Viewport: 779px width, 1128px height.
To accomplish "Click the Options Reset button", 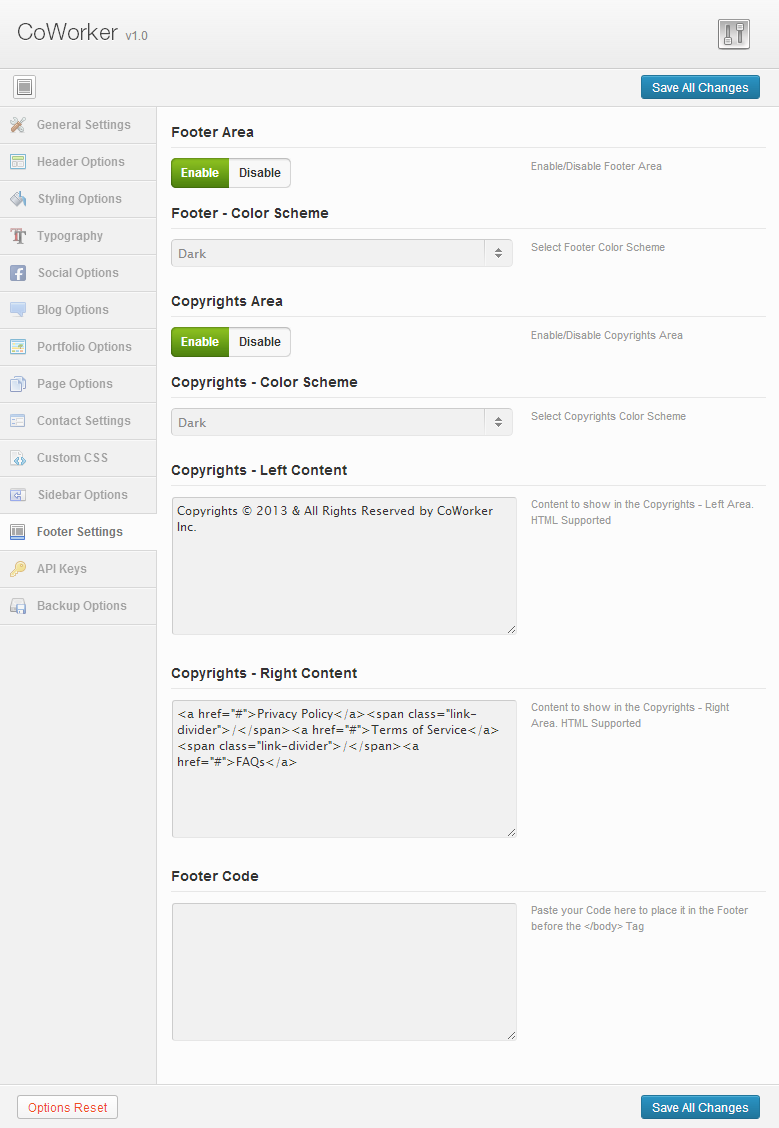I will [x=68, y=1107].
